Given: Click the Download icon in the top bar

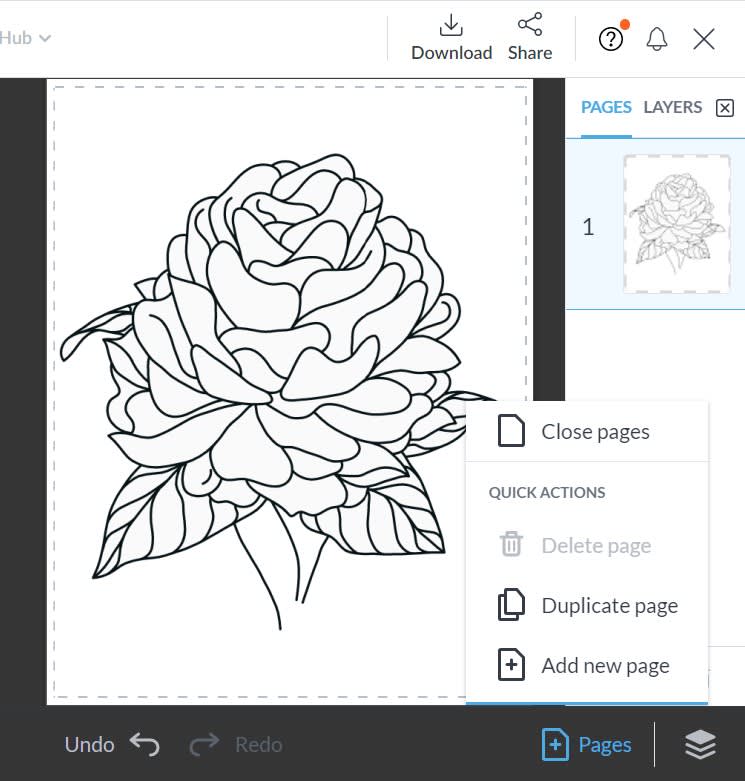Looking at the screenshot, I should point(451,25).
